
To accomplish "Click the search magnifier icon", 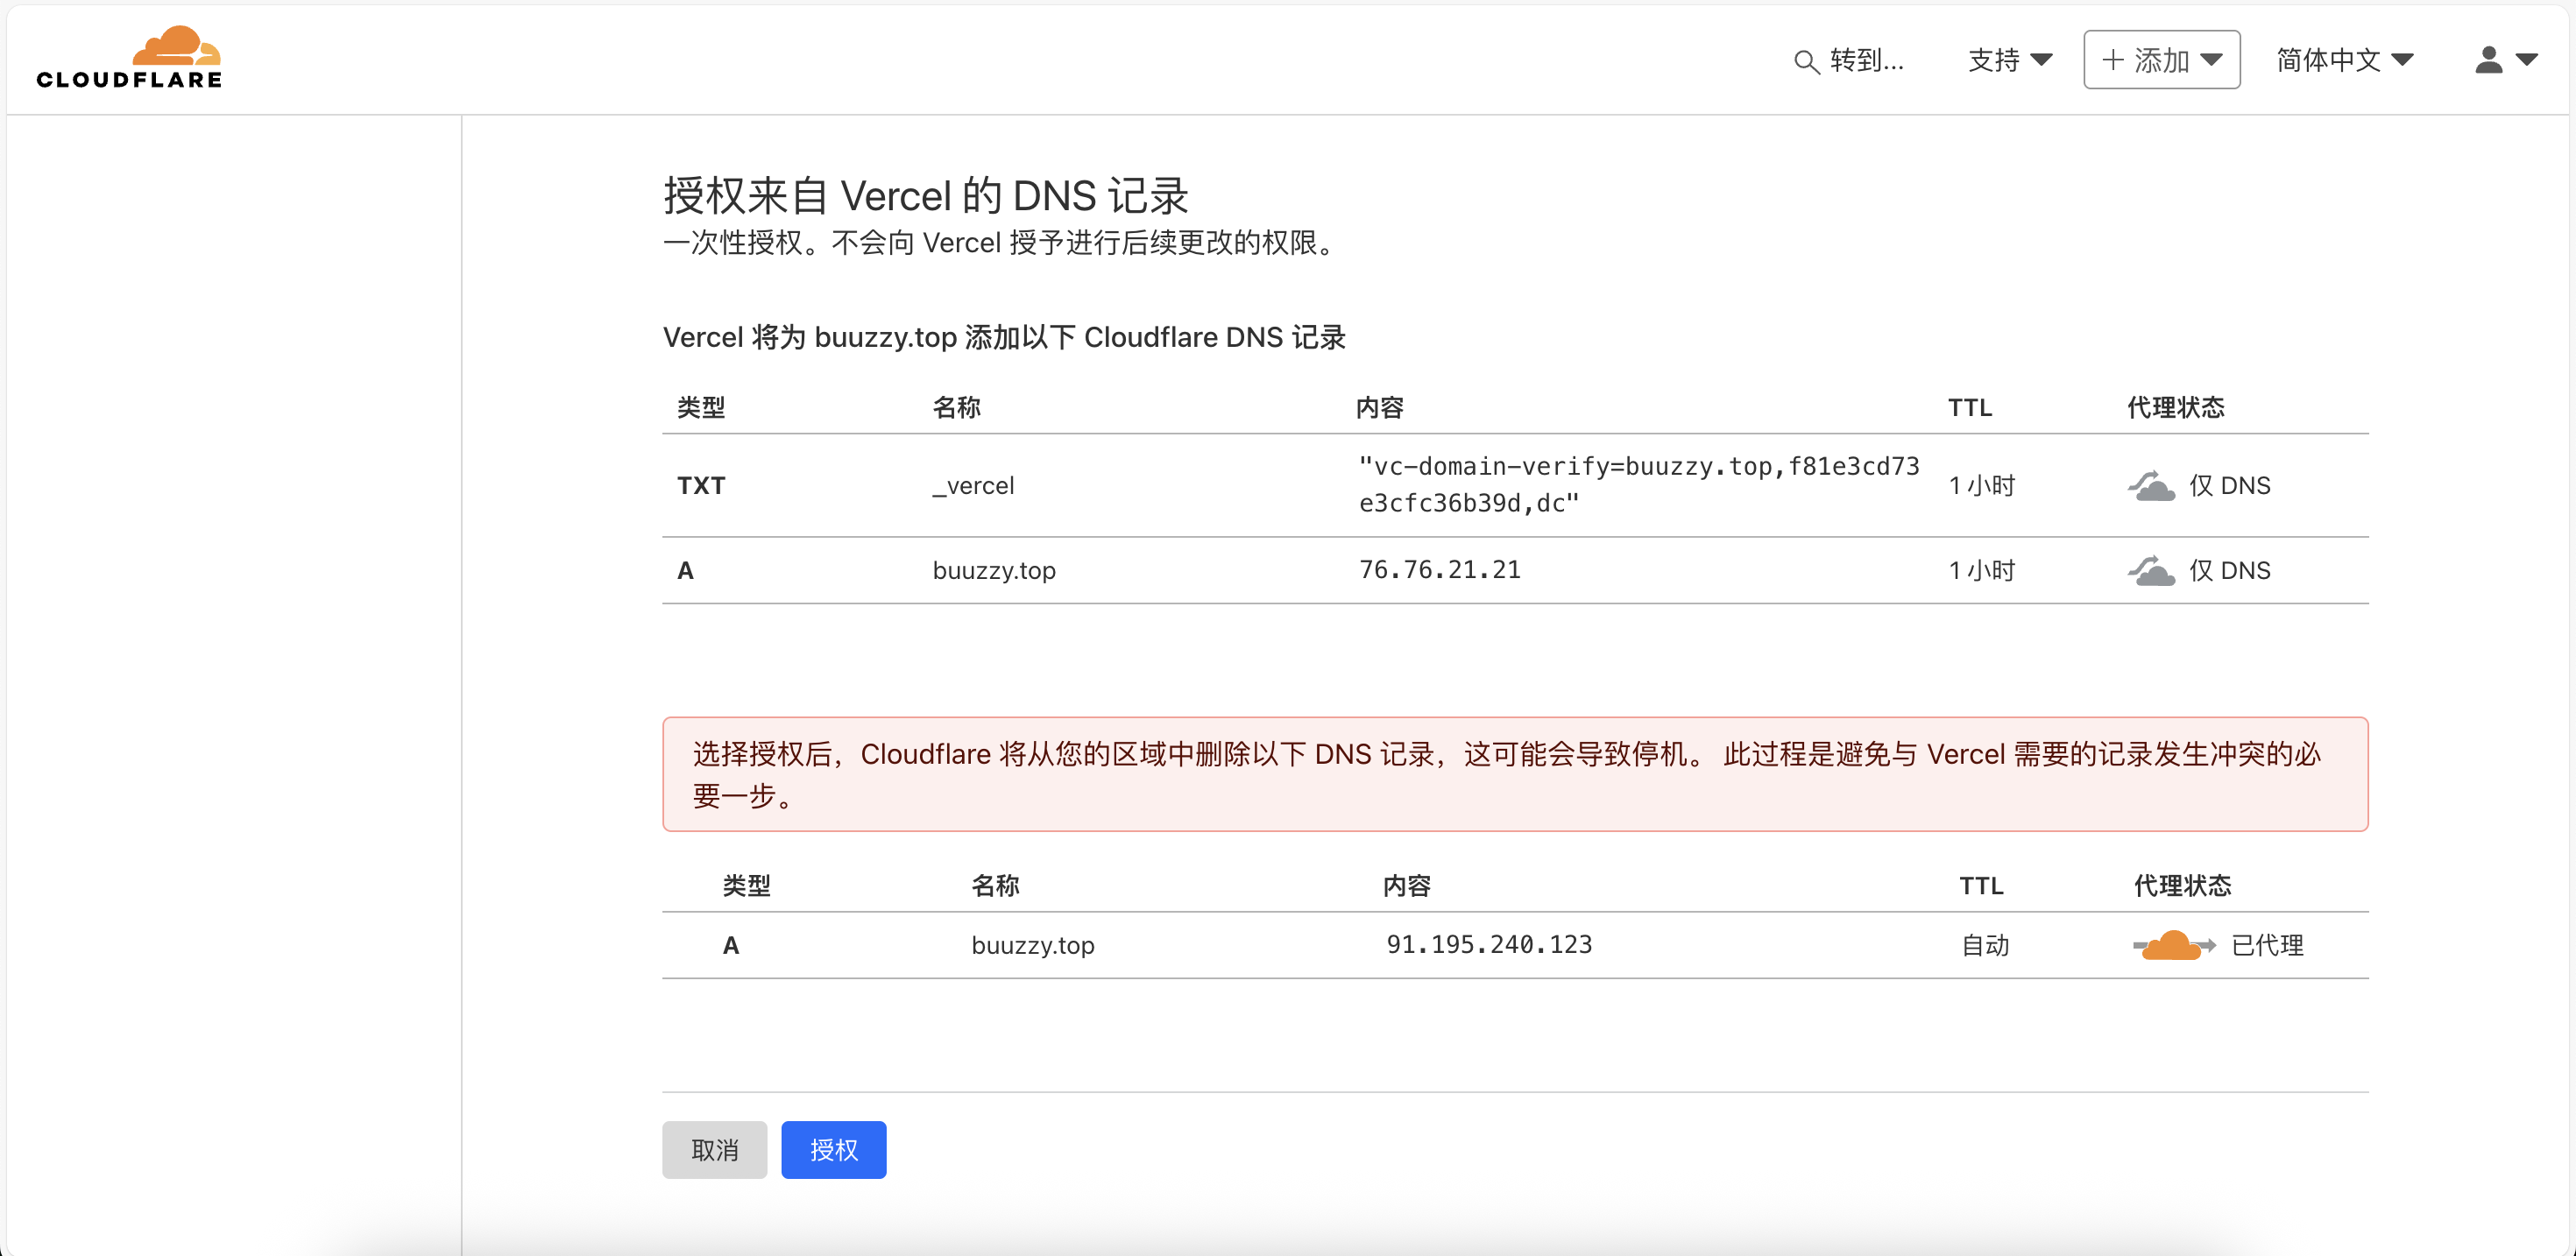I will [x=1806, y=62].
